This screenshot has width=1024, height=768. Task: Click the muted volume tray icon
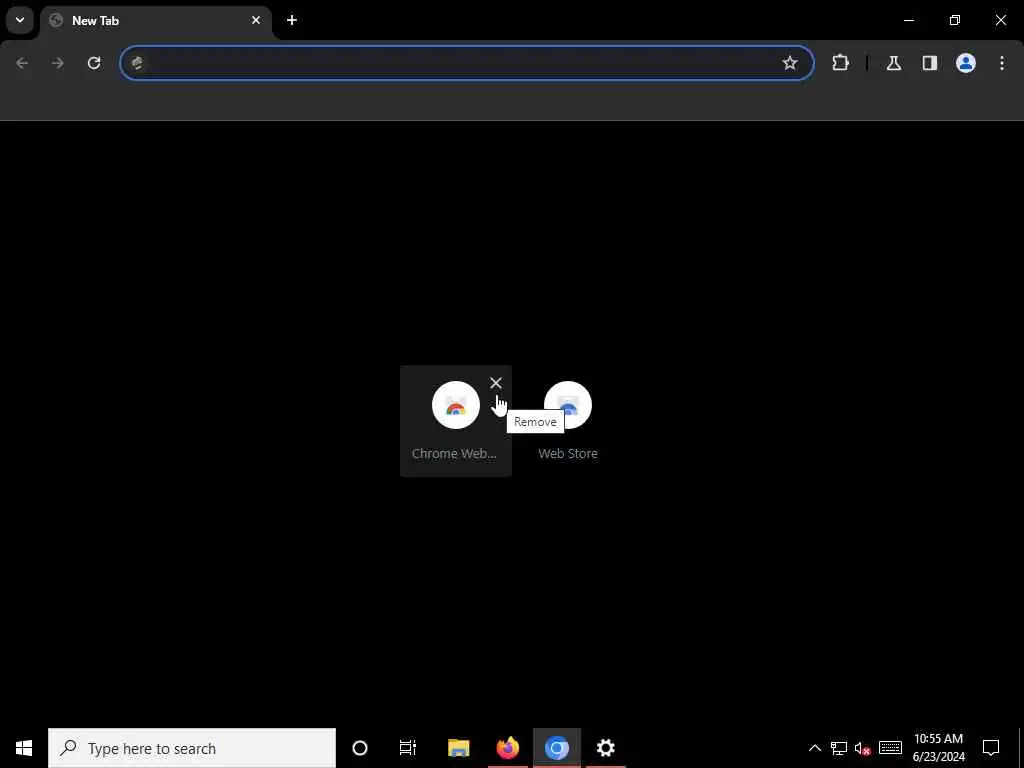[863, 748]
